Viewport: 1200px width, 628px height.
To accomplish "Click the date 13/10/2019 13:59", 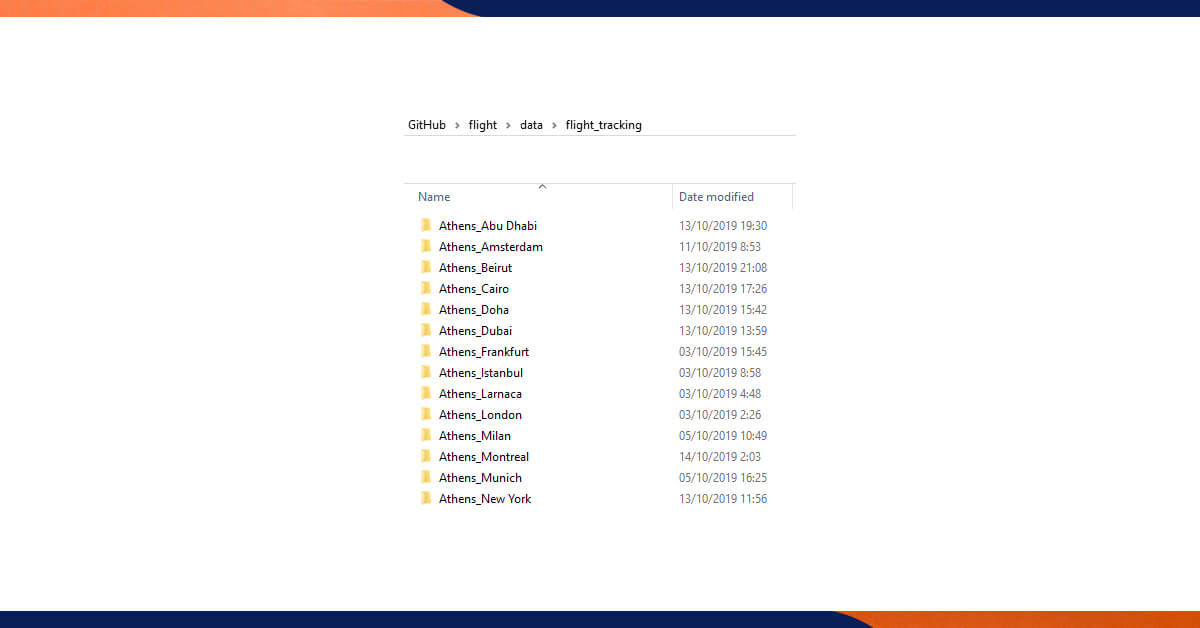I will [723, 331].
